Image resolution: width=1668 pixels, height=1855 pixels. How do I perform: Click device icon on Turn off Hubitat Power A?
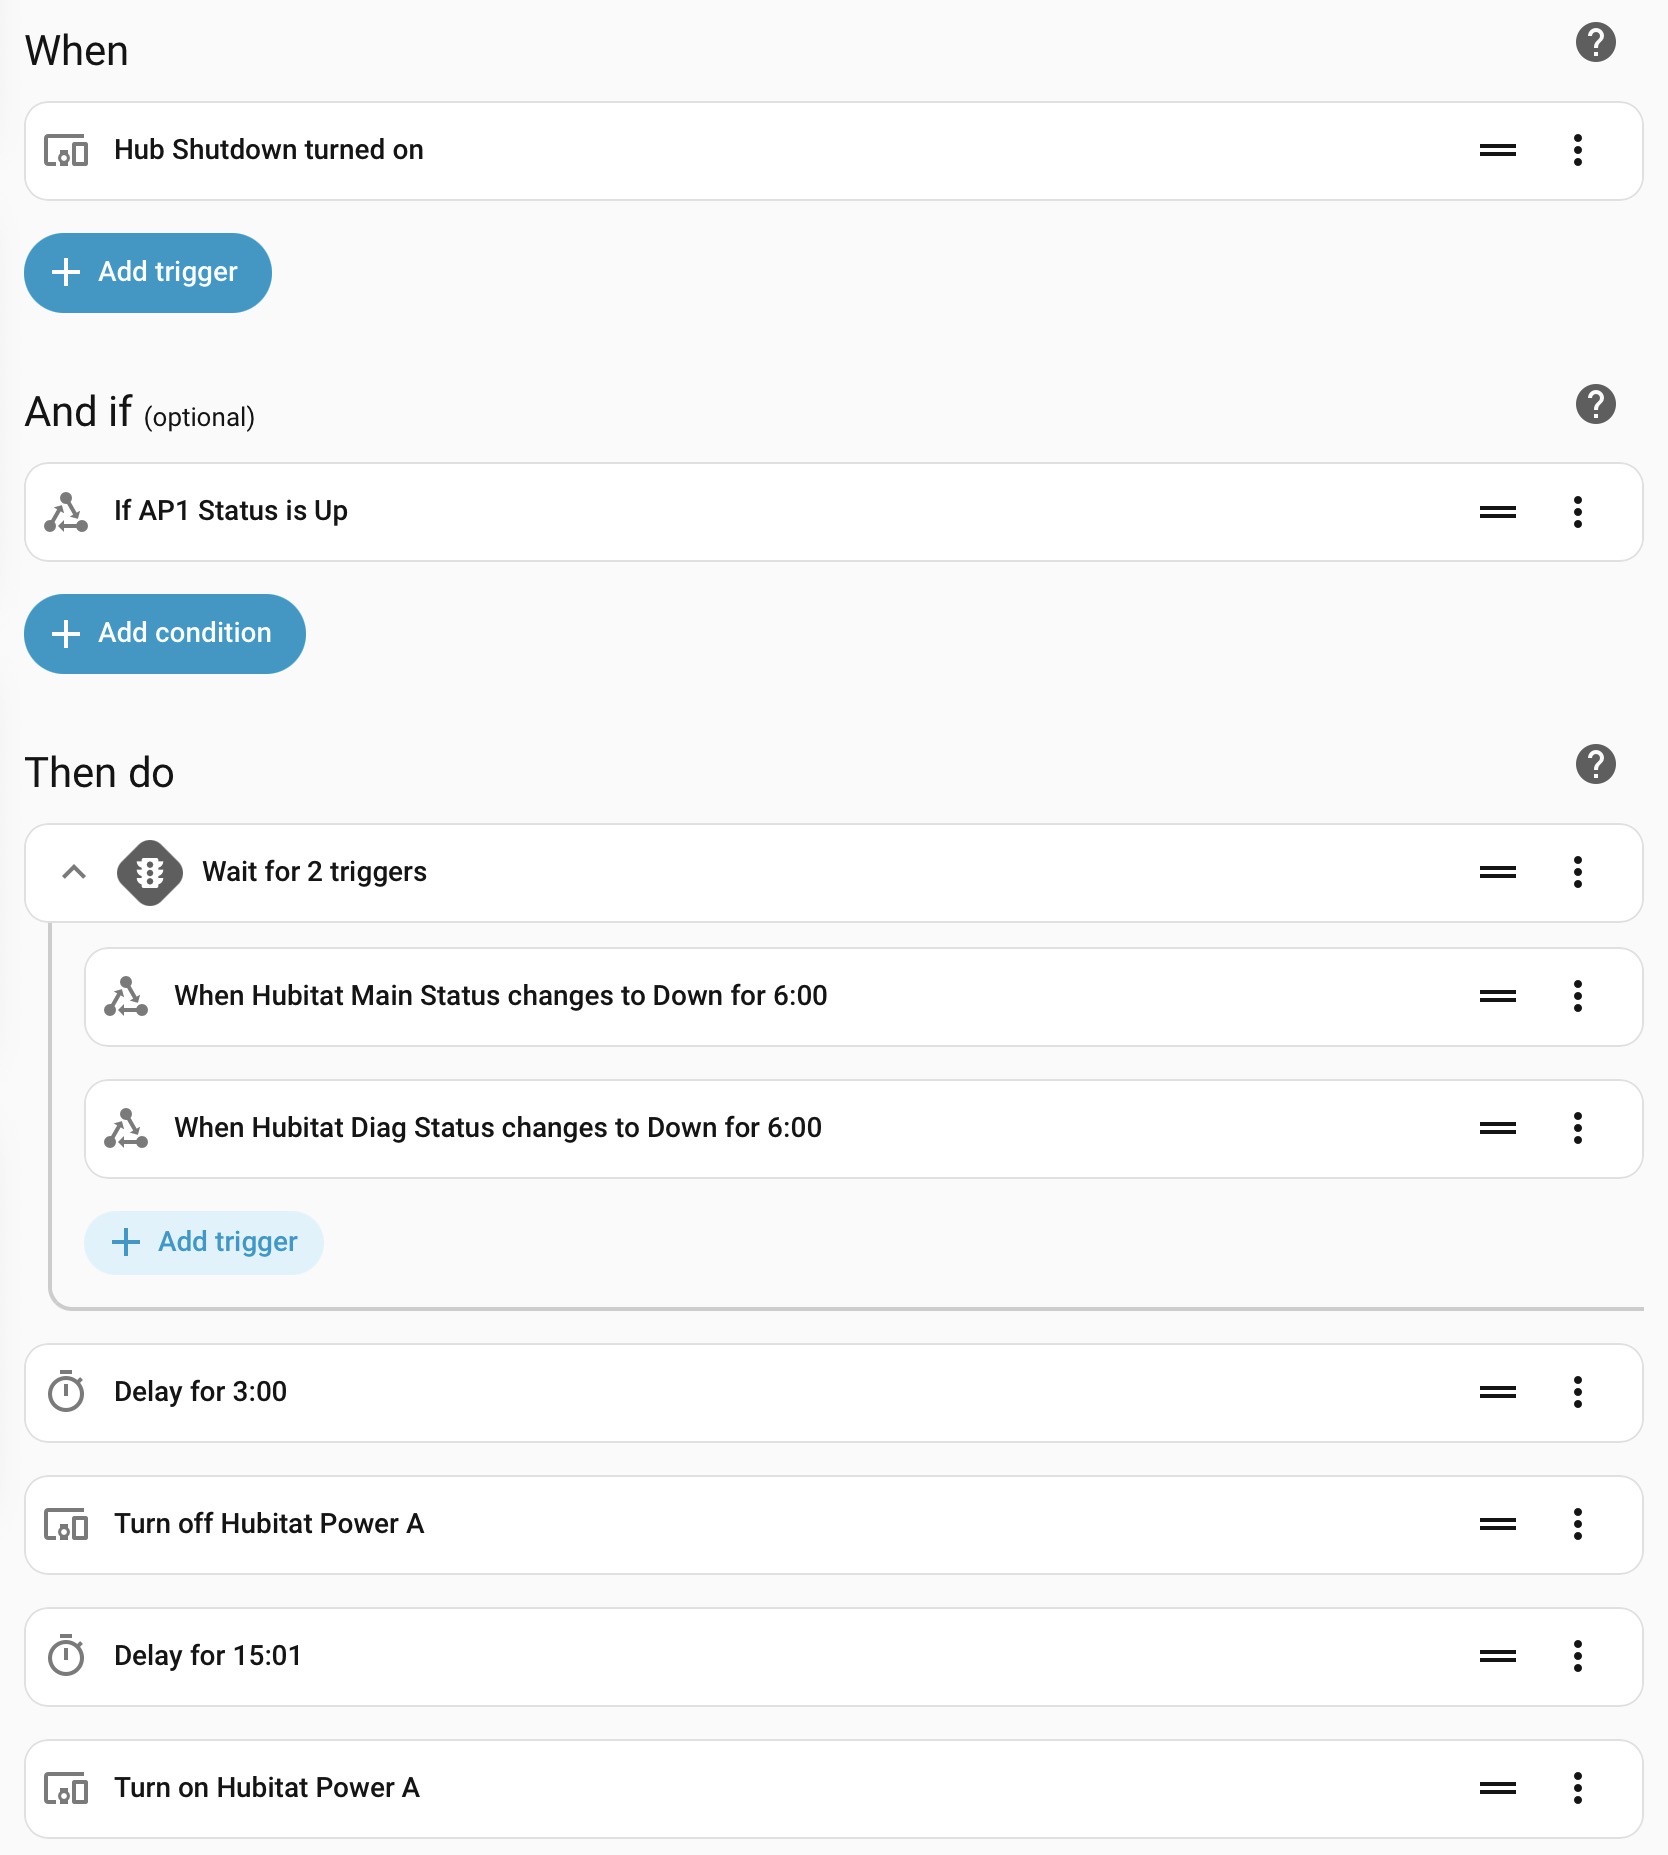pyautogui.click(x=66, y=1525)
